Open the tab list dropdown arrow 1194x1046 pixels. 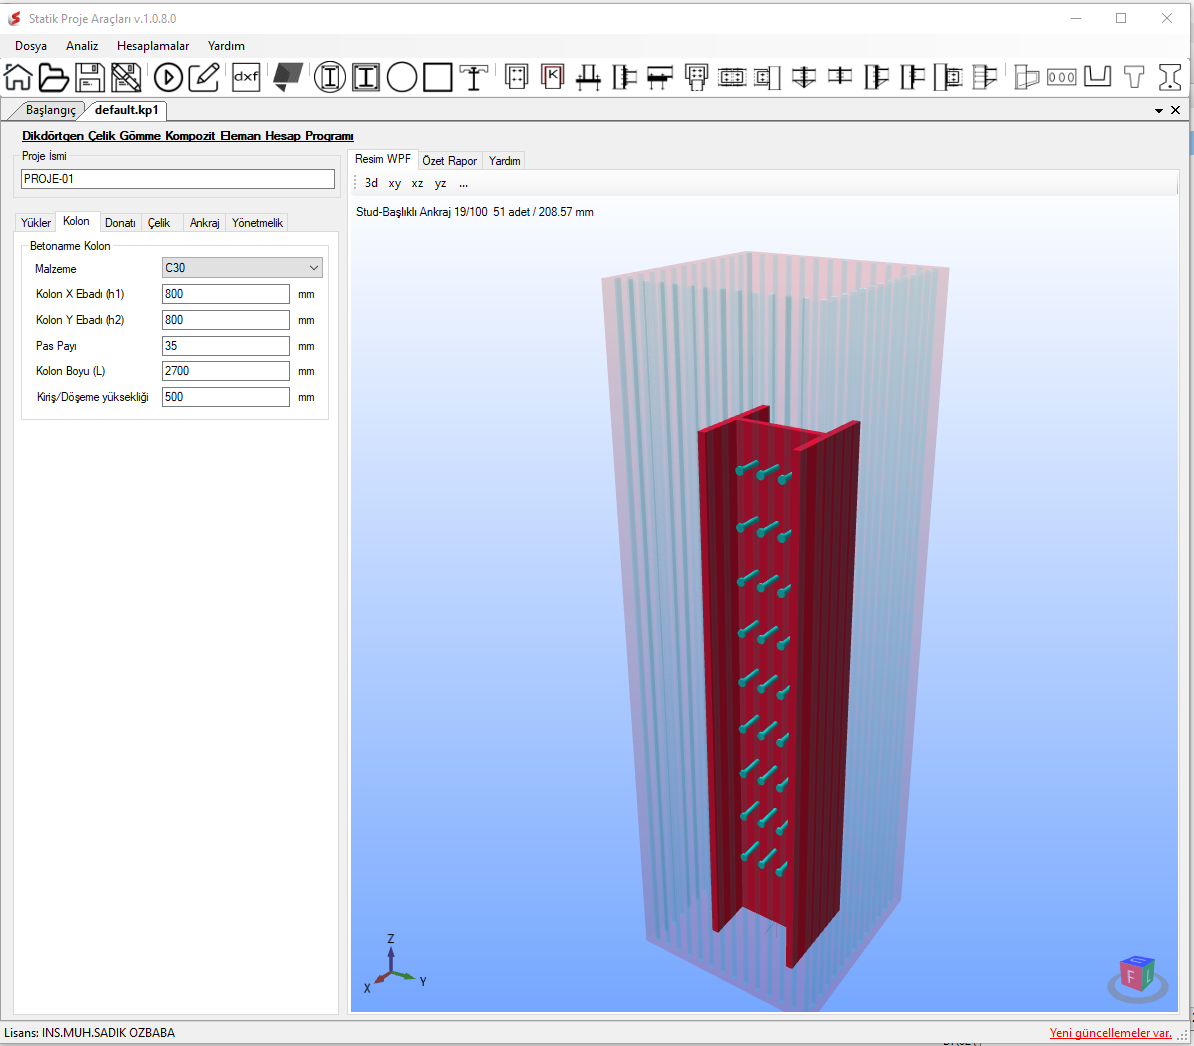[x=1159, y=111]
